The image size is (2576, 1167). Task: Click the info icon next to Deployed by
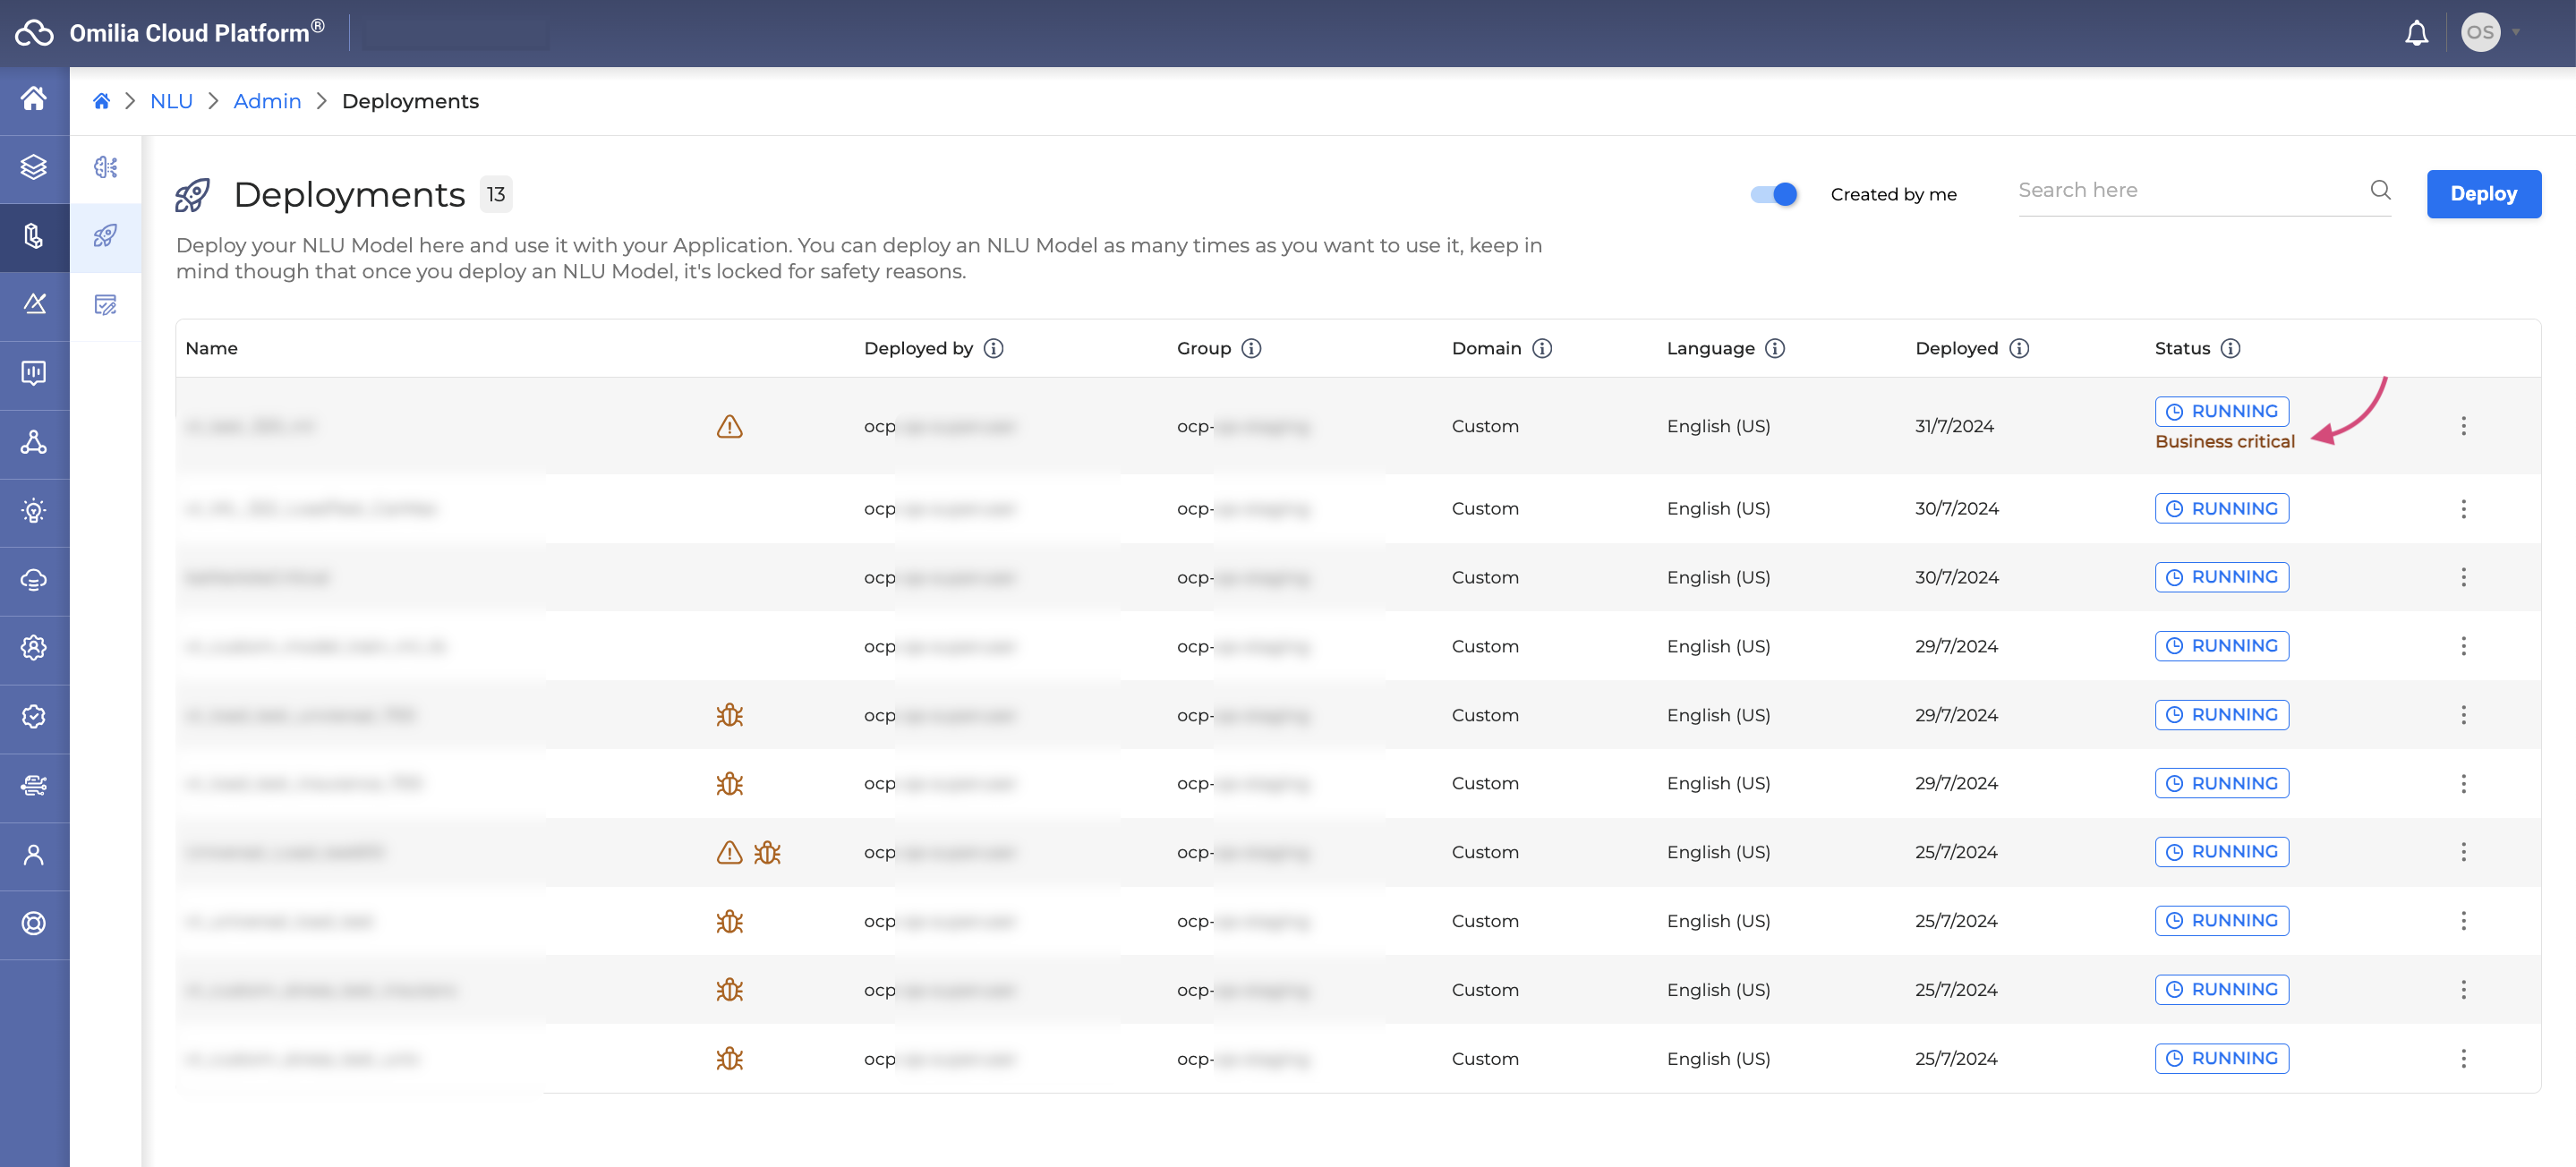tap(993, 348)
